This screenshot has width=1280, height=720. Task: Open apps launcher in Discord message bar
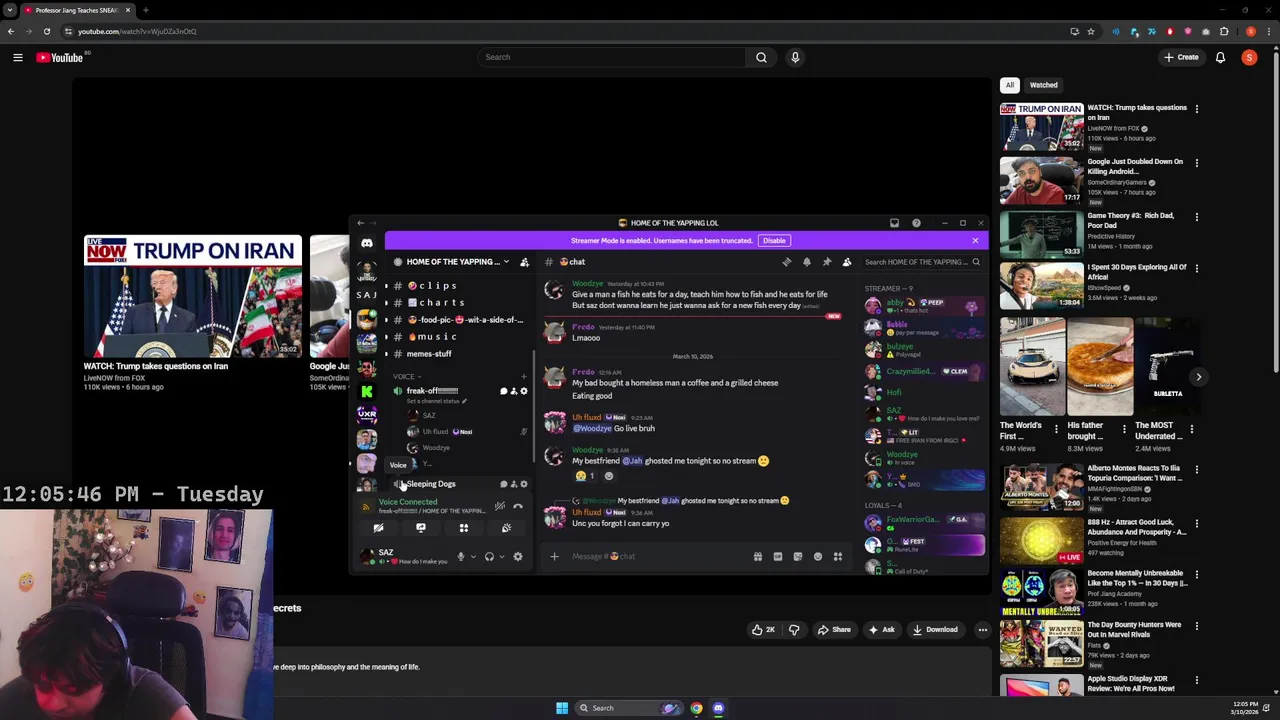838,557
